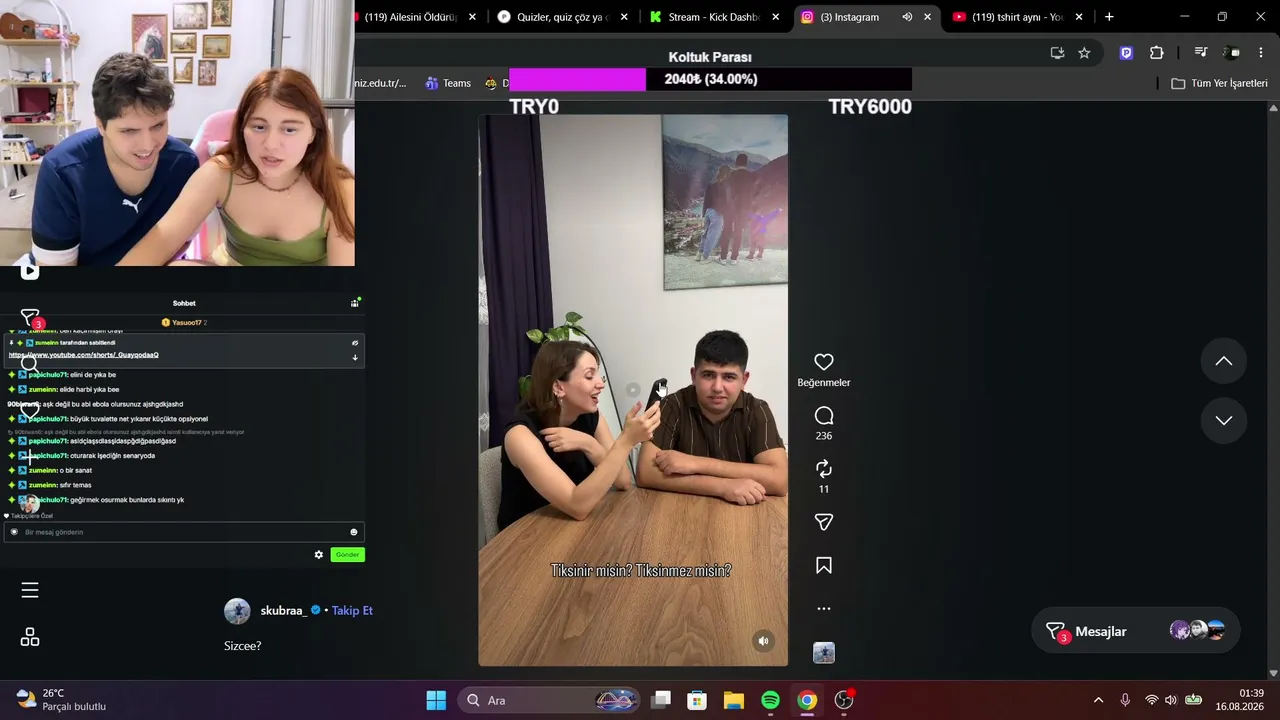1280x720 pixels.
Task: Open the 26°C weather widget
Action: tap(61, 700)
